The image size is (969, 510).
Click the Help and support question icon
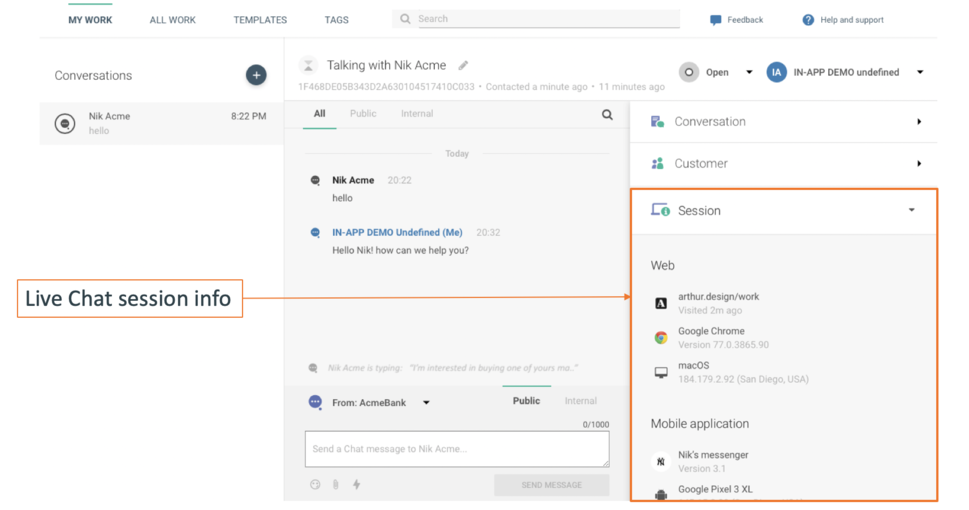click(808, 20)
